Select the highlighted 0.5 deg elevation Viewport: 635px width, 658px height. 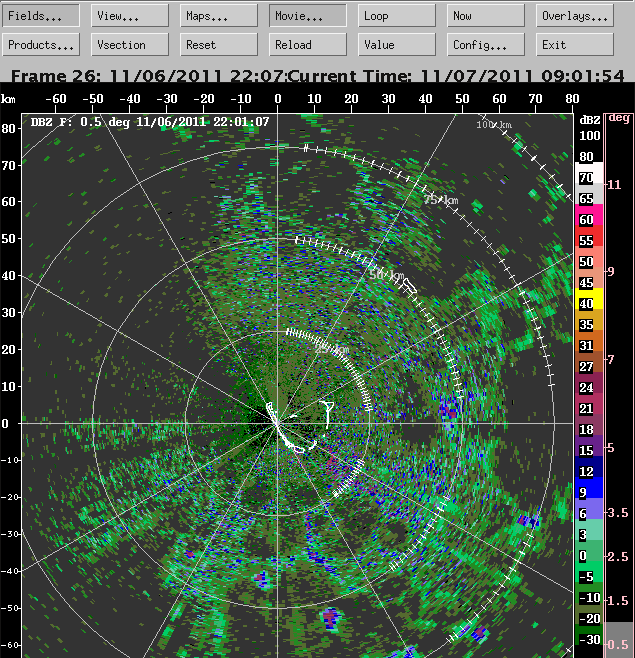(618, 640)
